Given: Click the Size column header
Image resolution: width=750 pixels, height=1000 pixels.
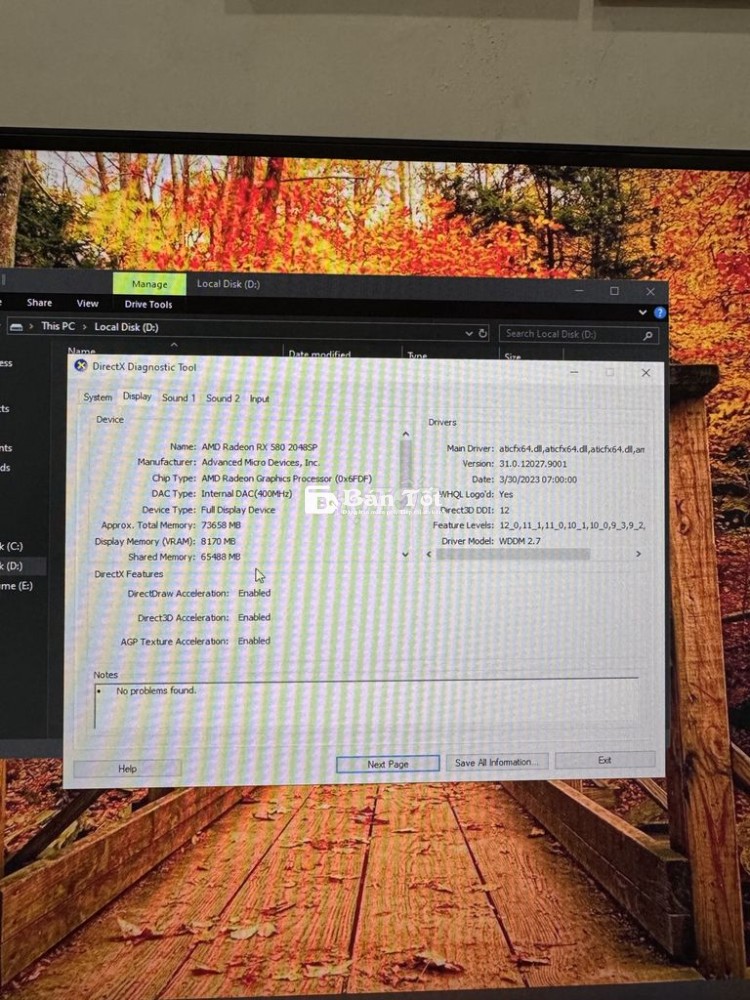Looking at the screenshot, I should 513,356.
